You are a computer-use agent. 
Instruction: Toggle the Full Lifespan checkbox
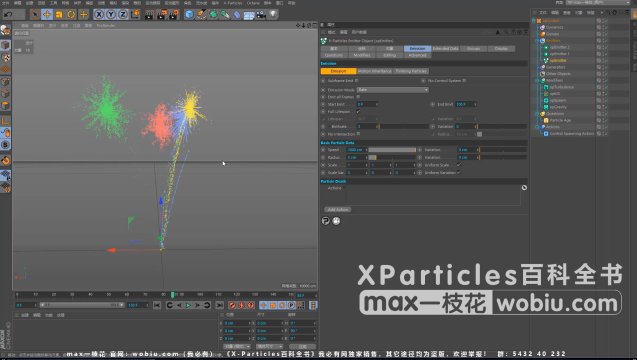pyautogui.click(x=358, y=111)
